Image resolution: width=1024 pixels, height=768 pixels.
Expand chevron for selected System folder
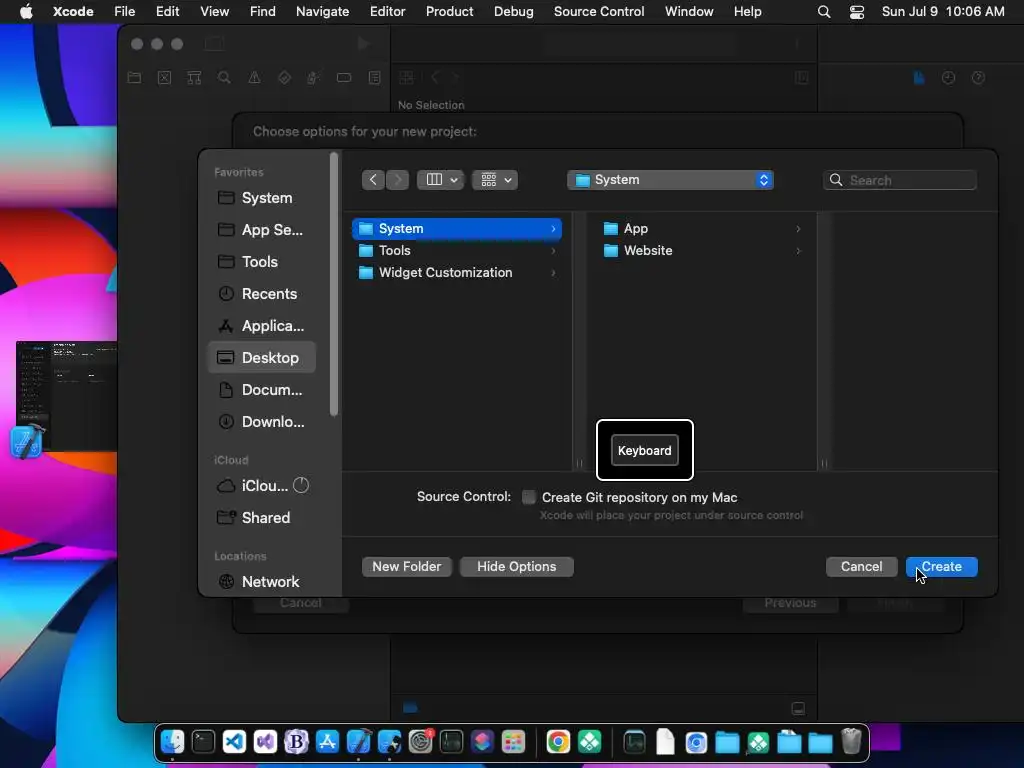(553, 229)
